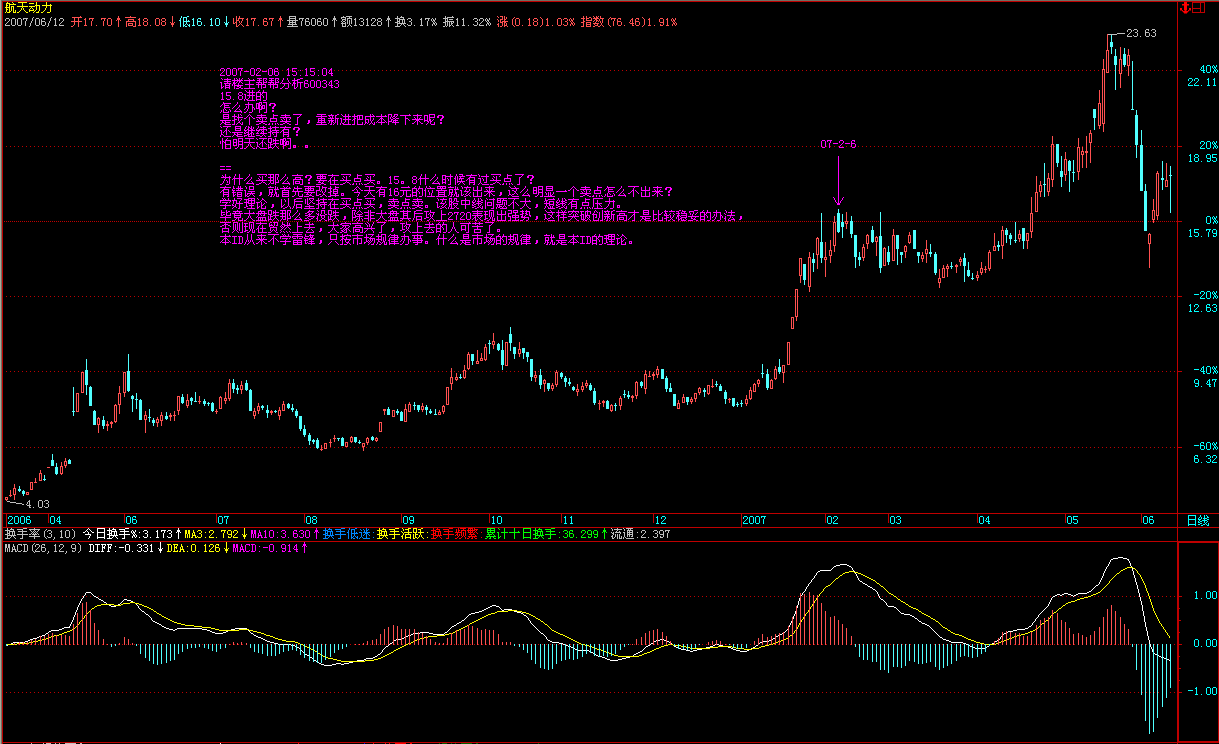Click the 换手低迷 blue legend label
The image size is (1219, 744).
click(x=346, y=535)
